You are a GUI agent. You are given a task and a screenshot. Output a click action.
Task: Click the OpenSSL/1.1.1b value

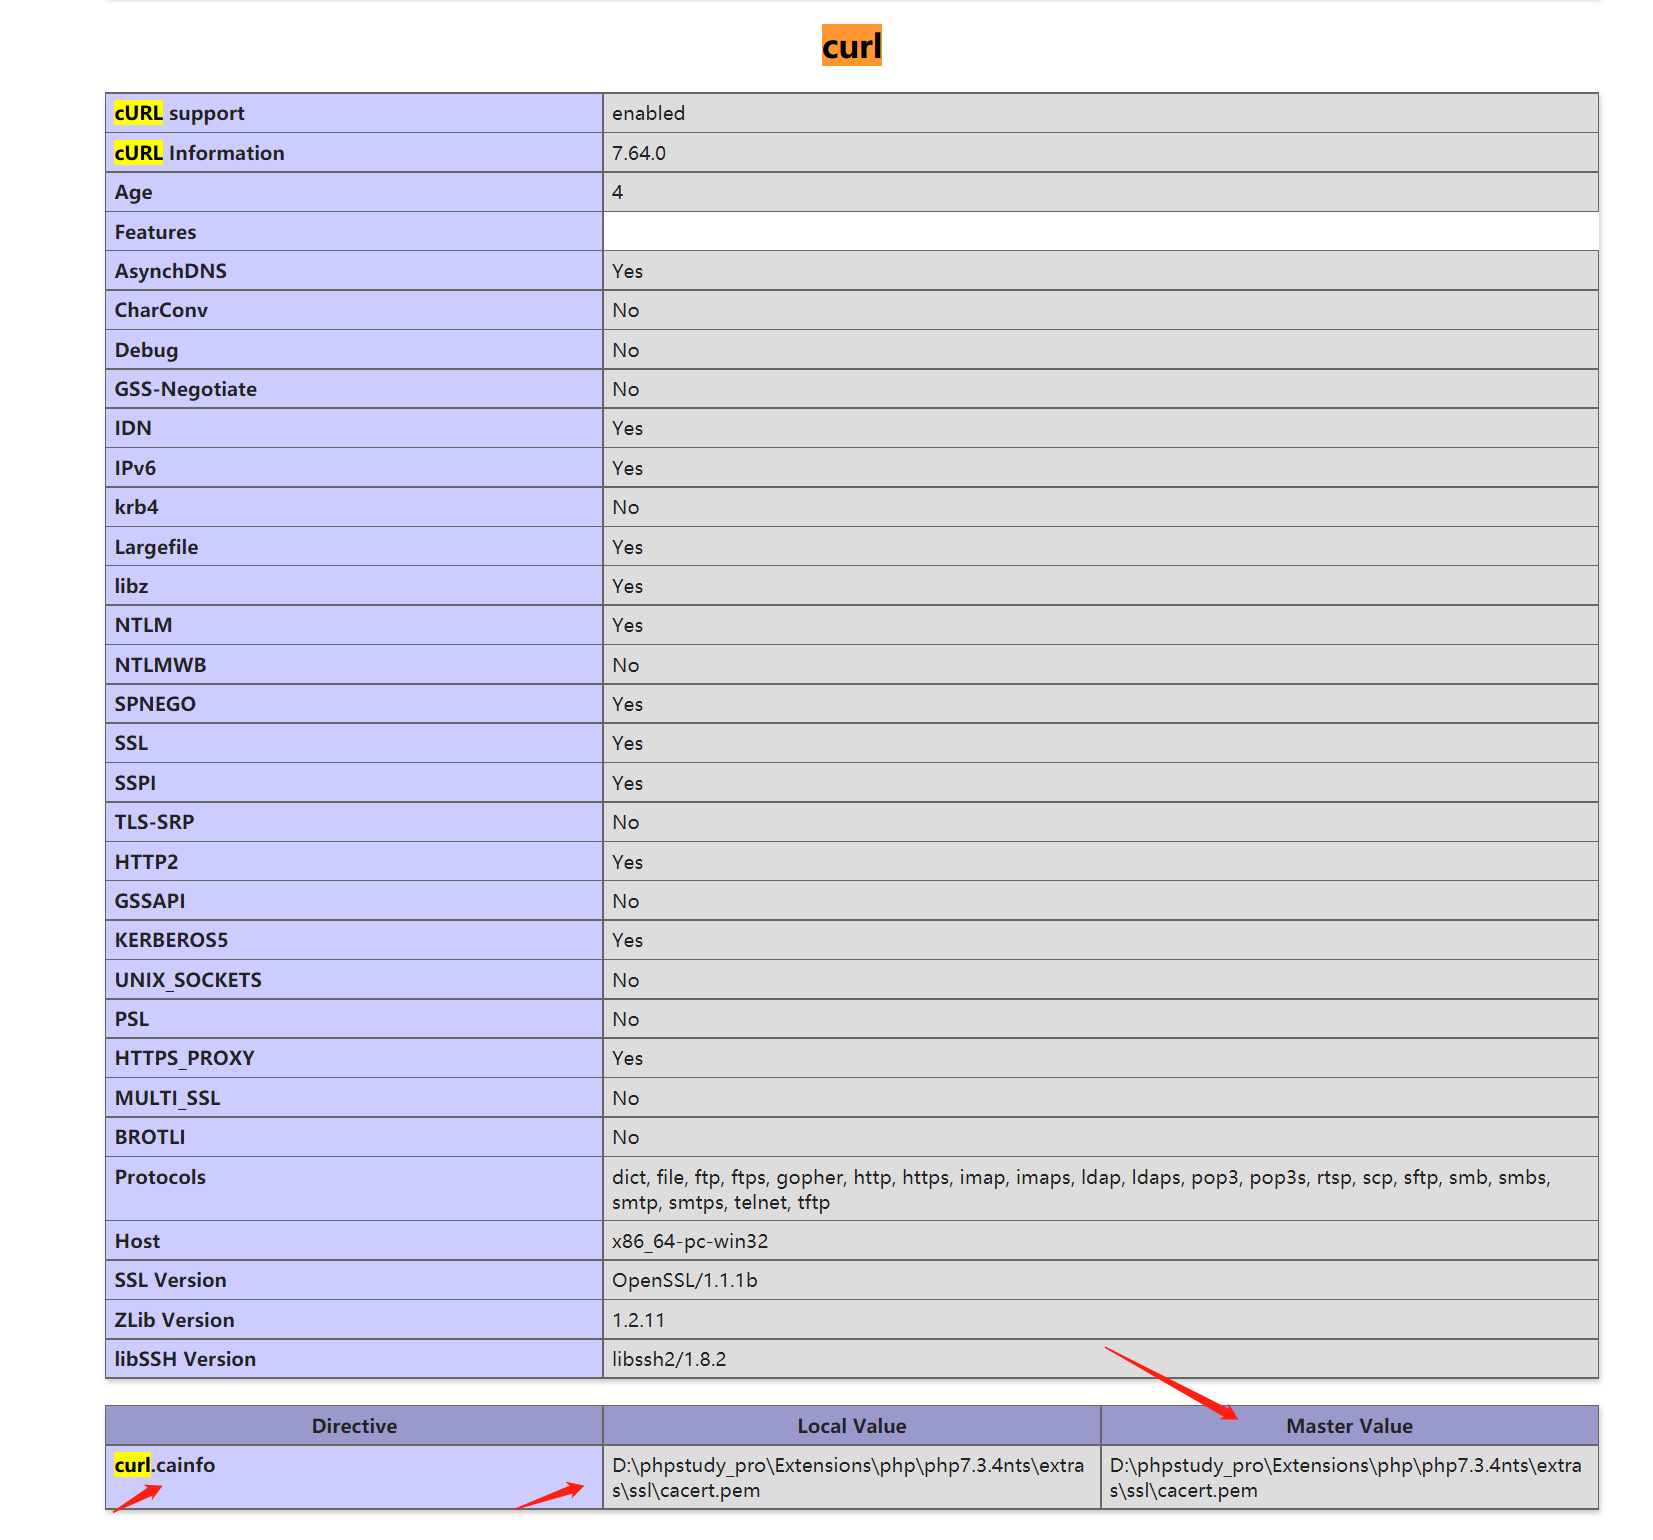[x=685, y=1280]
